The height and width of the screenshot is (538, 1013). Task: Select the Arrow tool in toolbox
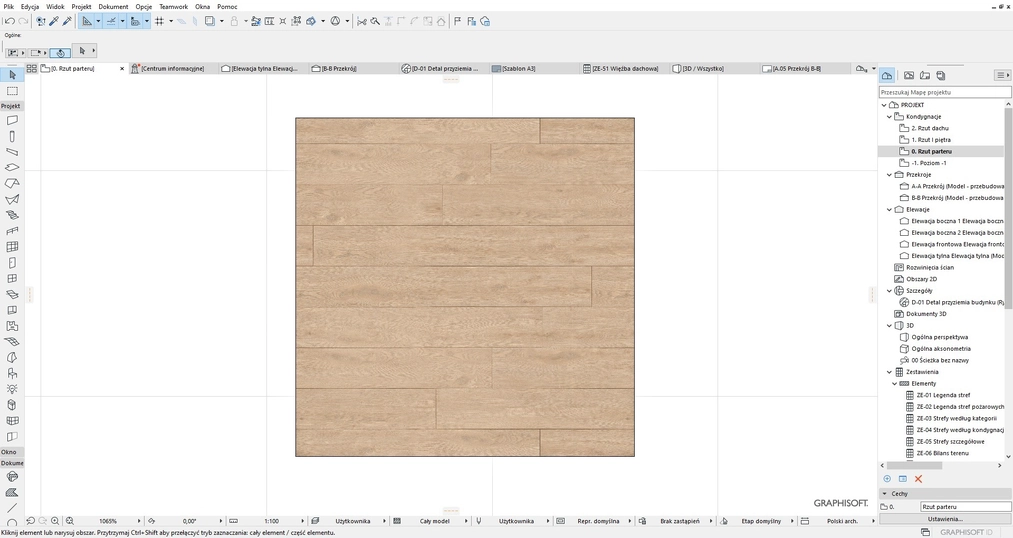(12, 75)
